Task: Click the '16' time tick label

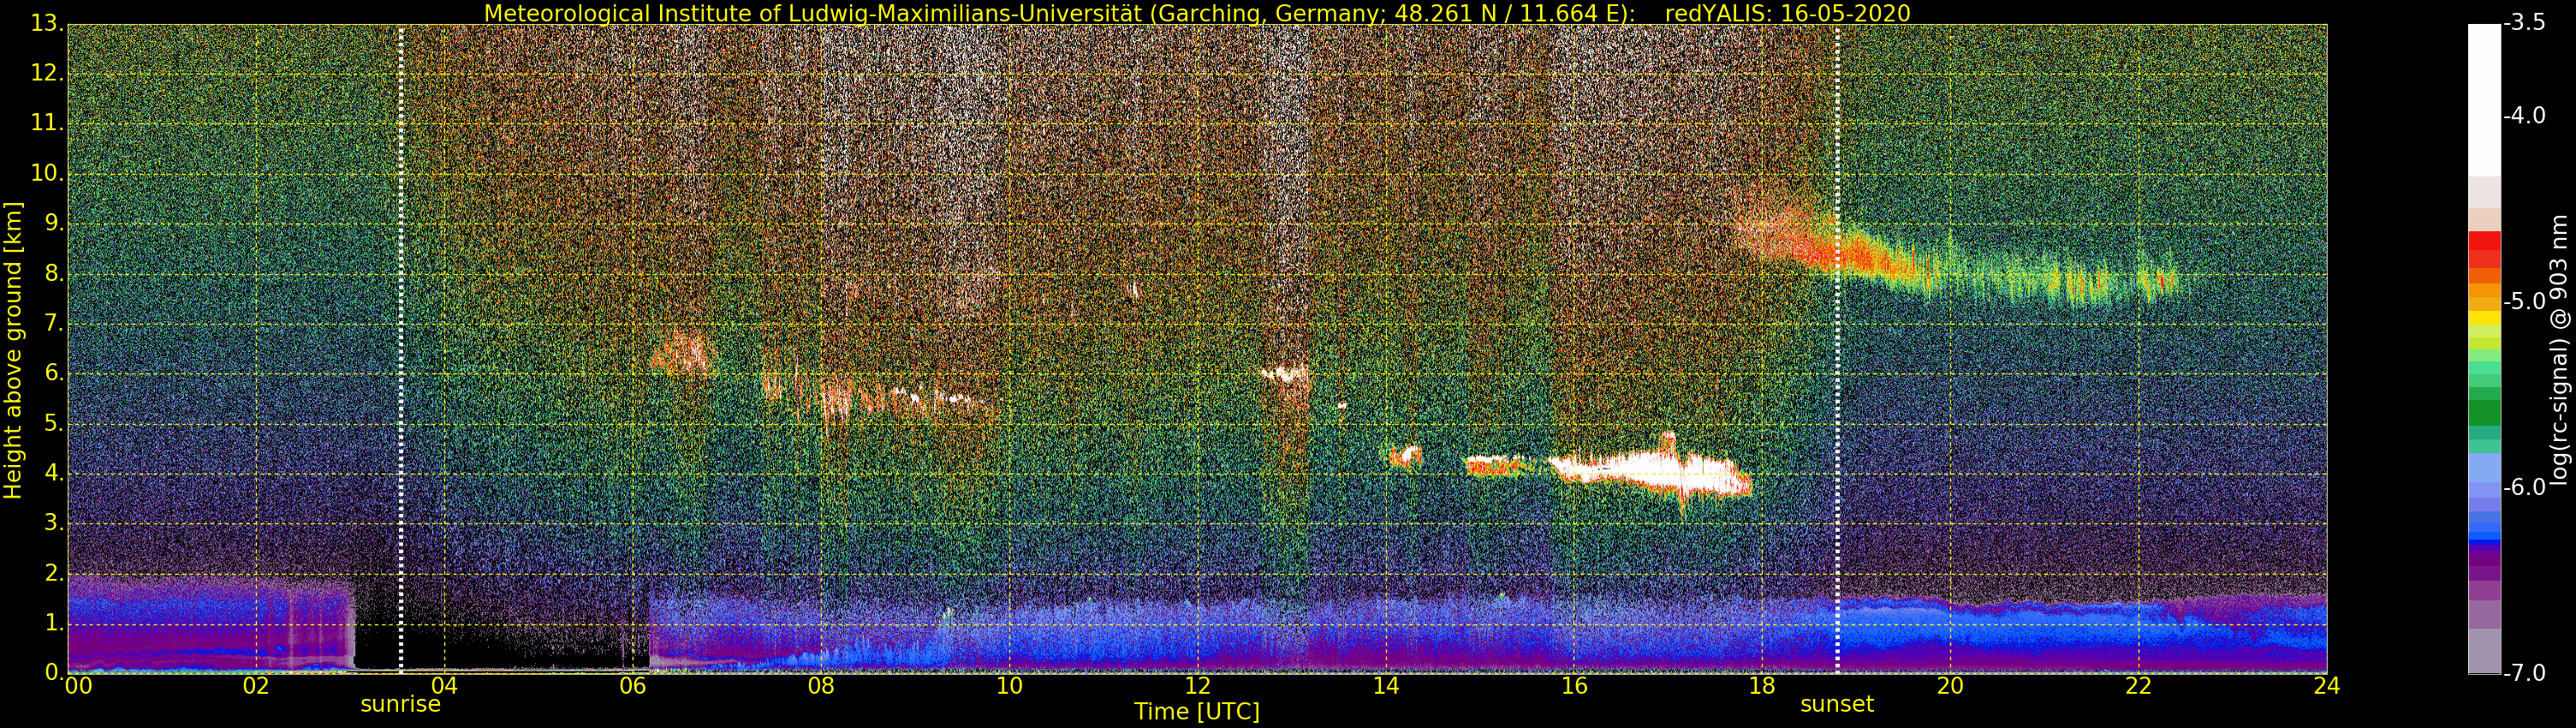Action: point(1574,686)
